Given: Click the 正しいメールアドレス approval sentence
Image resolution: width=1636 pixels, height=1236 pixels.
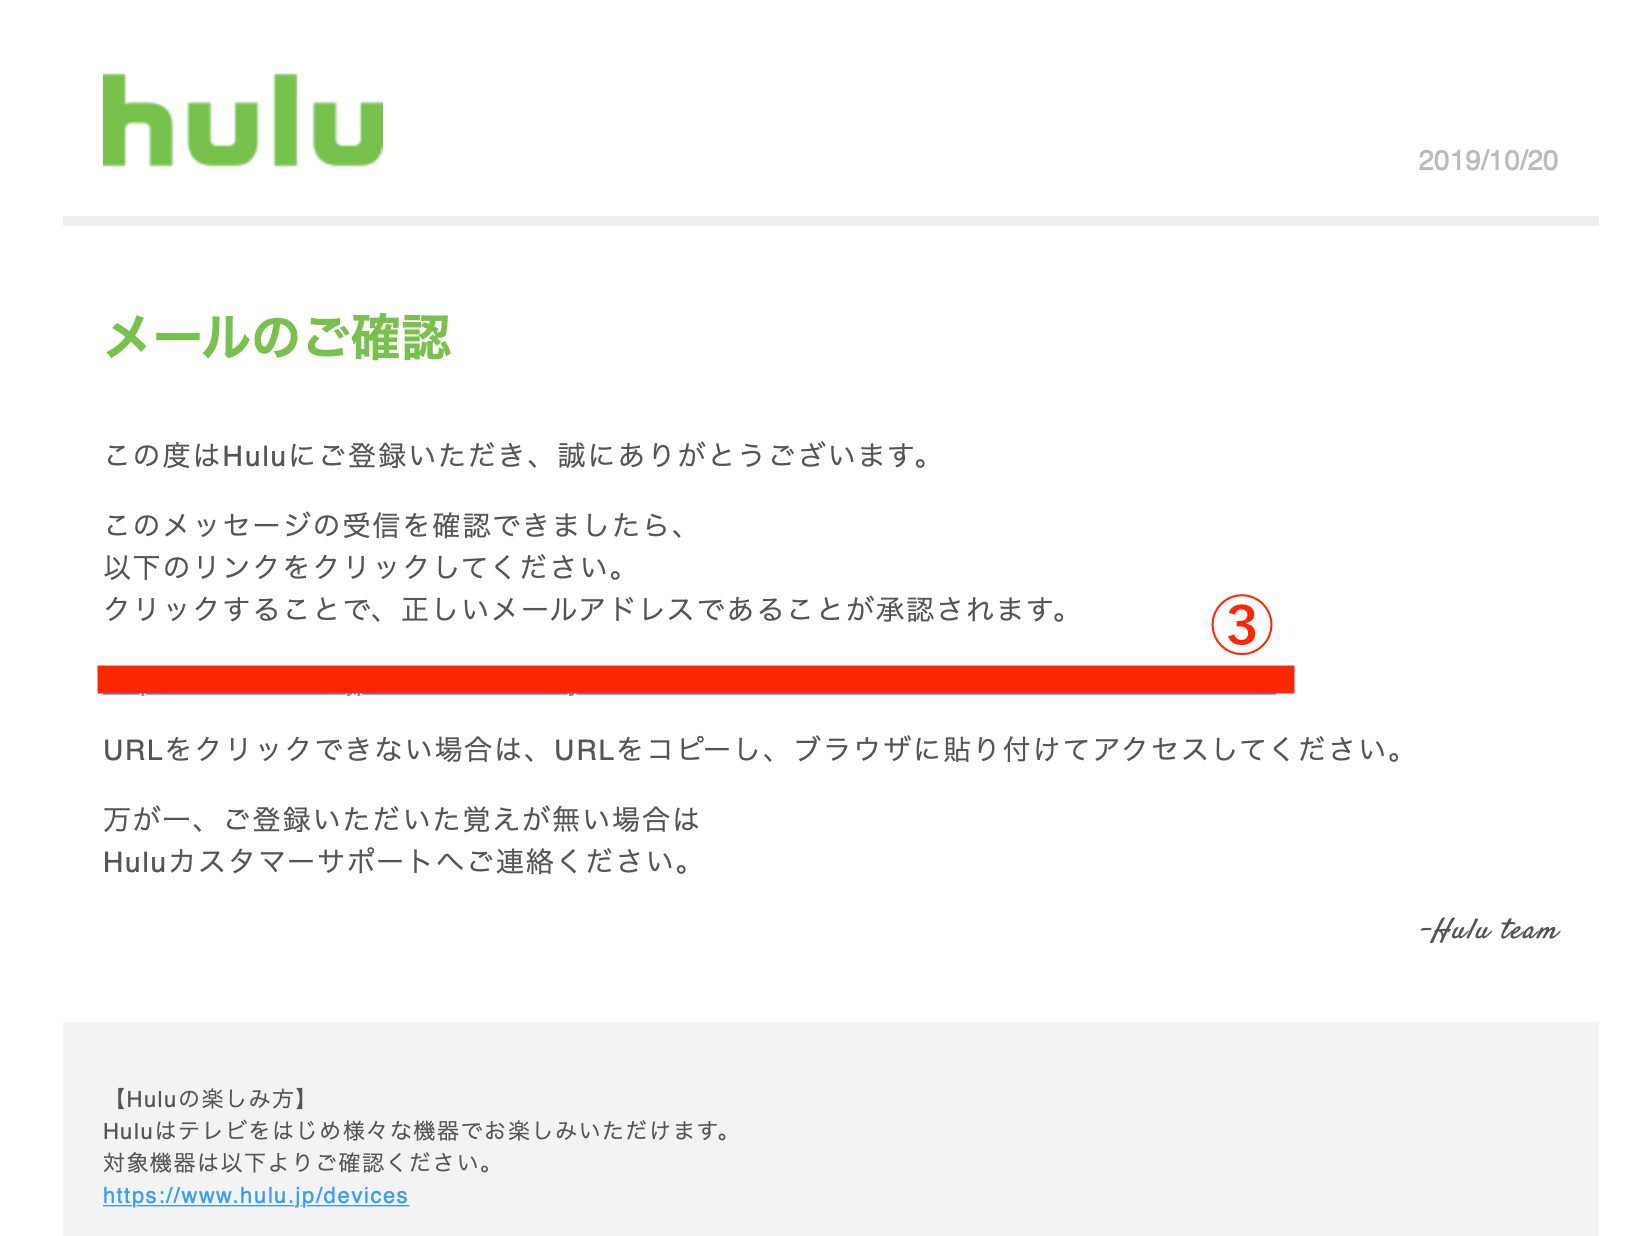Looking at the screenshot, I should point(588,609).
